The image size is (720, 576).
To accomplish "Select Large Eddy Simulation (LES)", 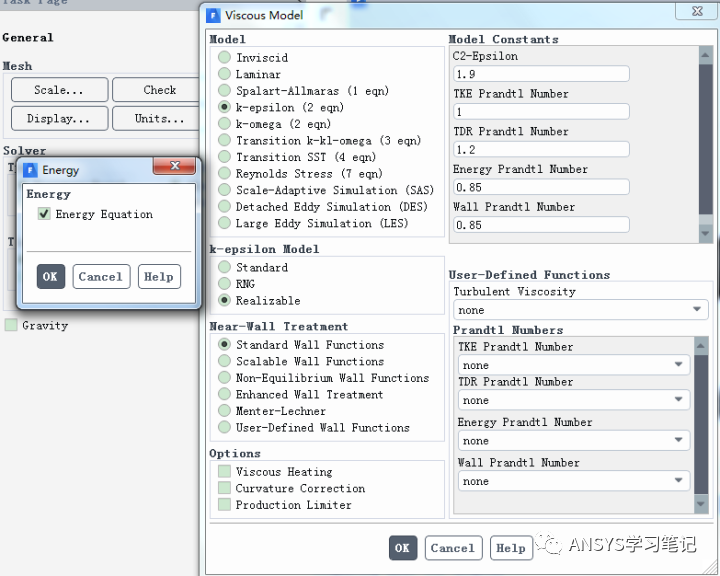I will [x=224, y=223].
